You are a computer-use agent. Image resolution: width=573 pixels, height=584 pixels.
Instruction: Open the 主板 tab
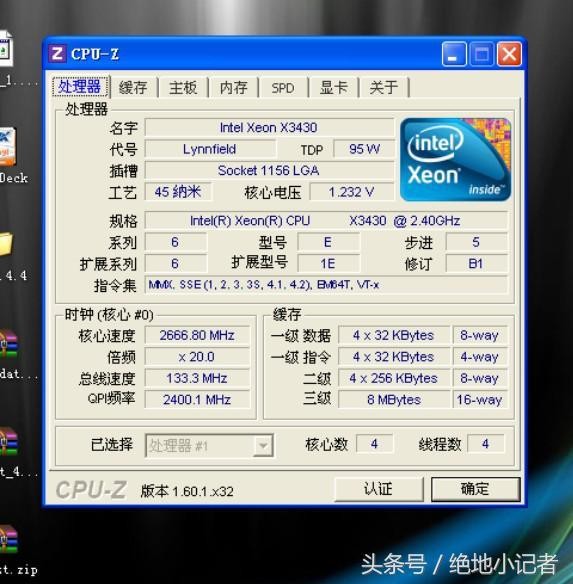point(183,88)
